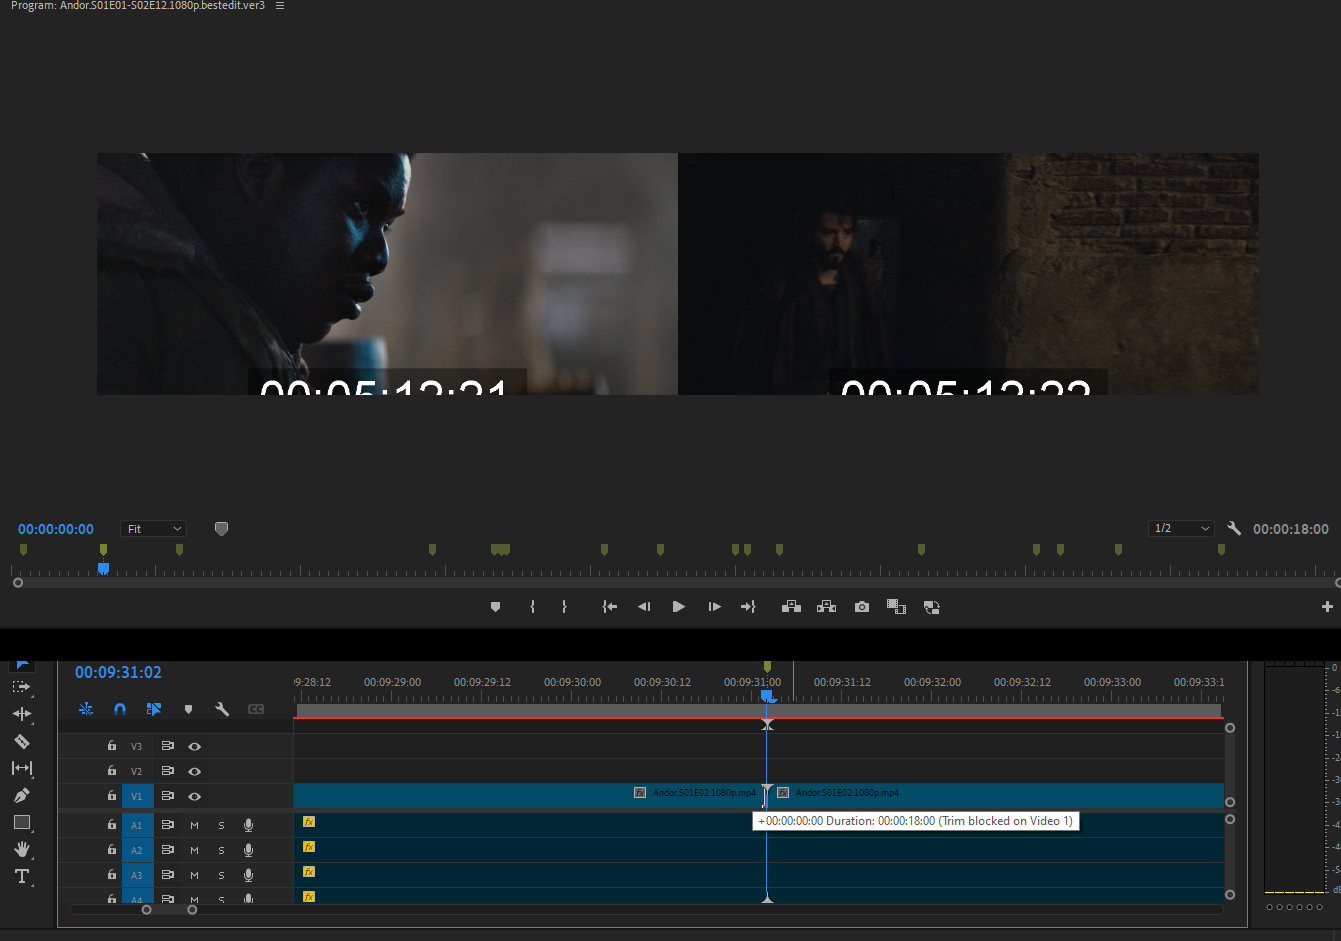This screenshot has height=941, width=1341.
Task: Click the Mark Out button
Action: coord(564,607)
